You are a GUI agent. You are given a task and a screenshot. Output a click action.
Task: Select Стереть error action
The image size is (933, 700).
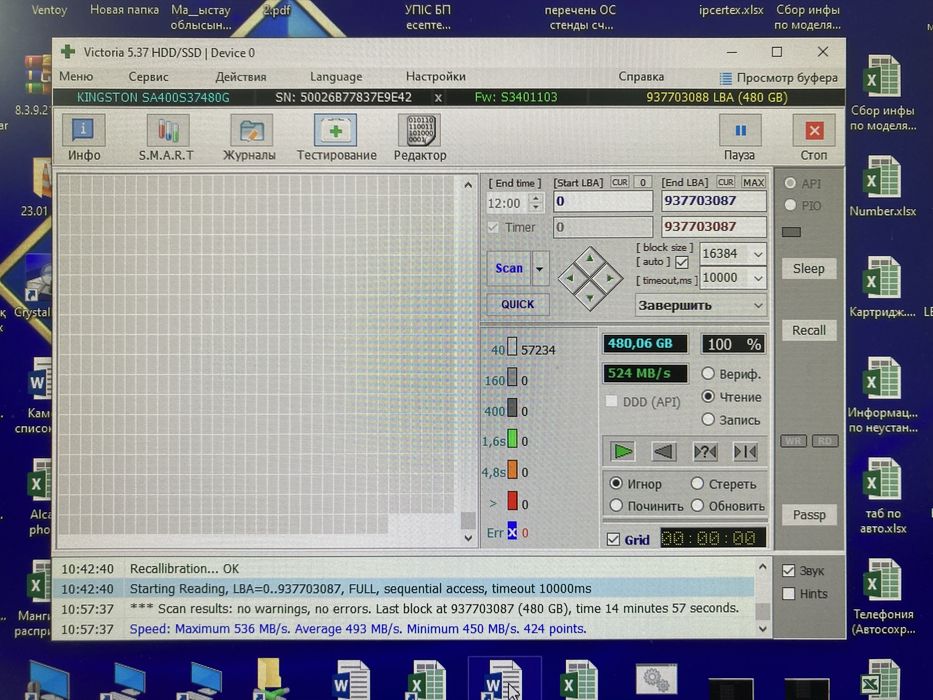click(697, 483)
